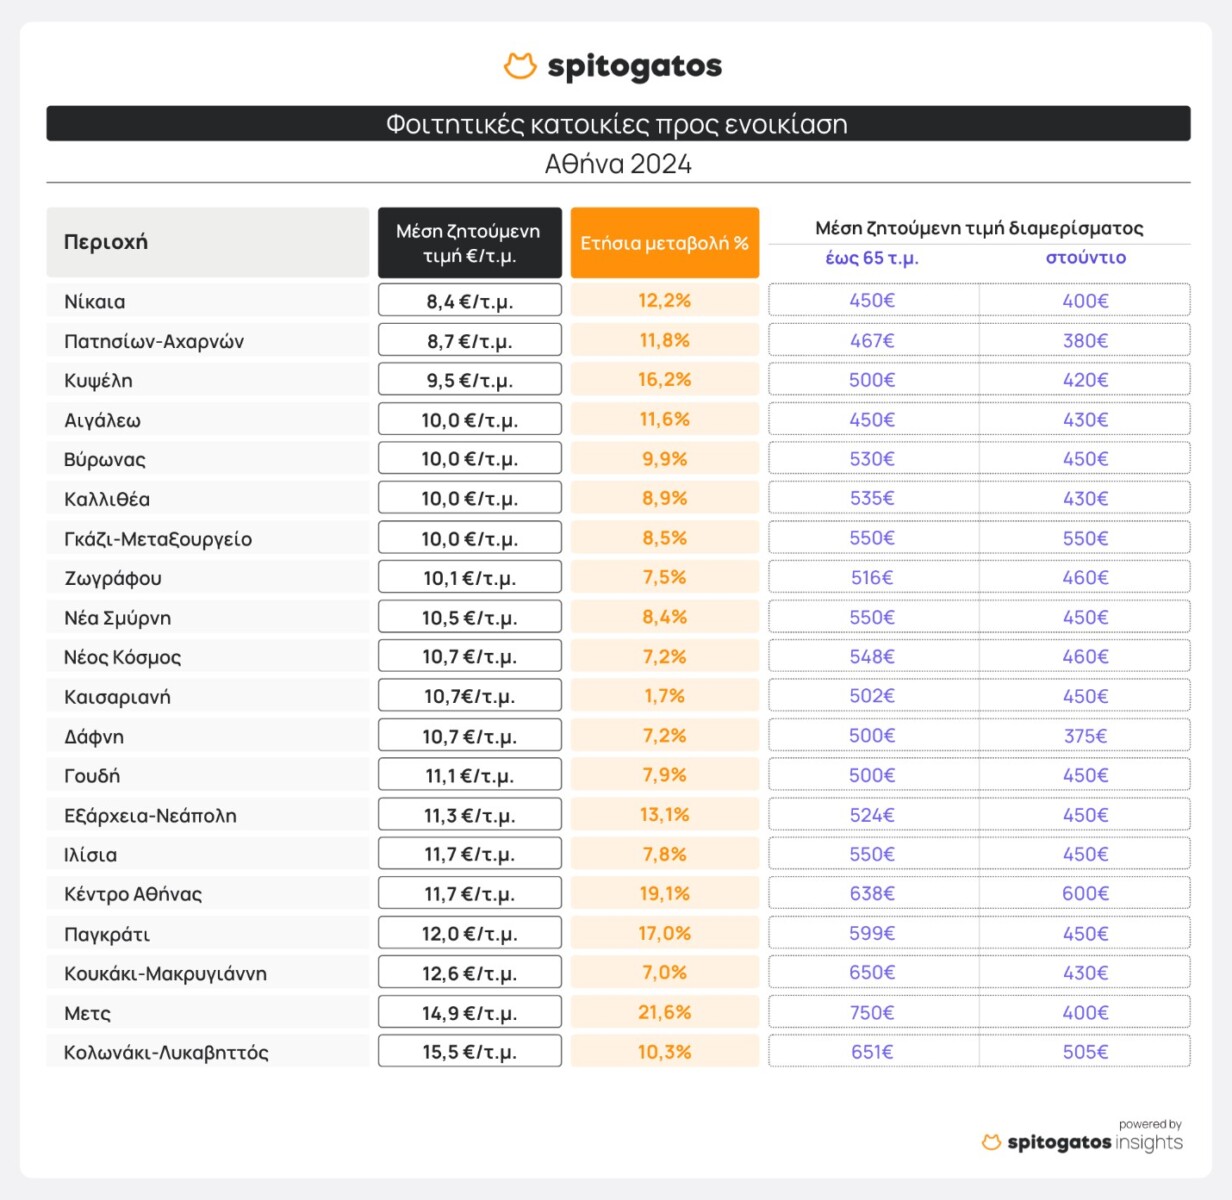Screen dimensions: 1232x1200
Task: Select the 'Περιοχή' column header
Action: 106,242
